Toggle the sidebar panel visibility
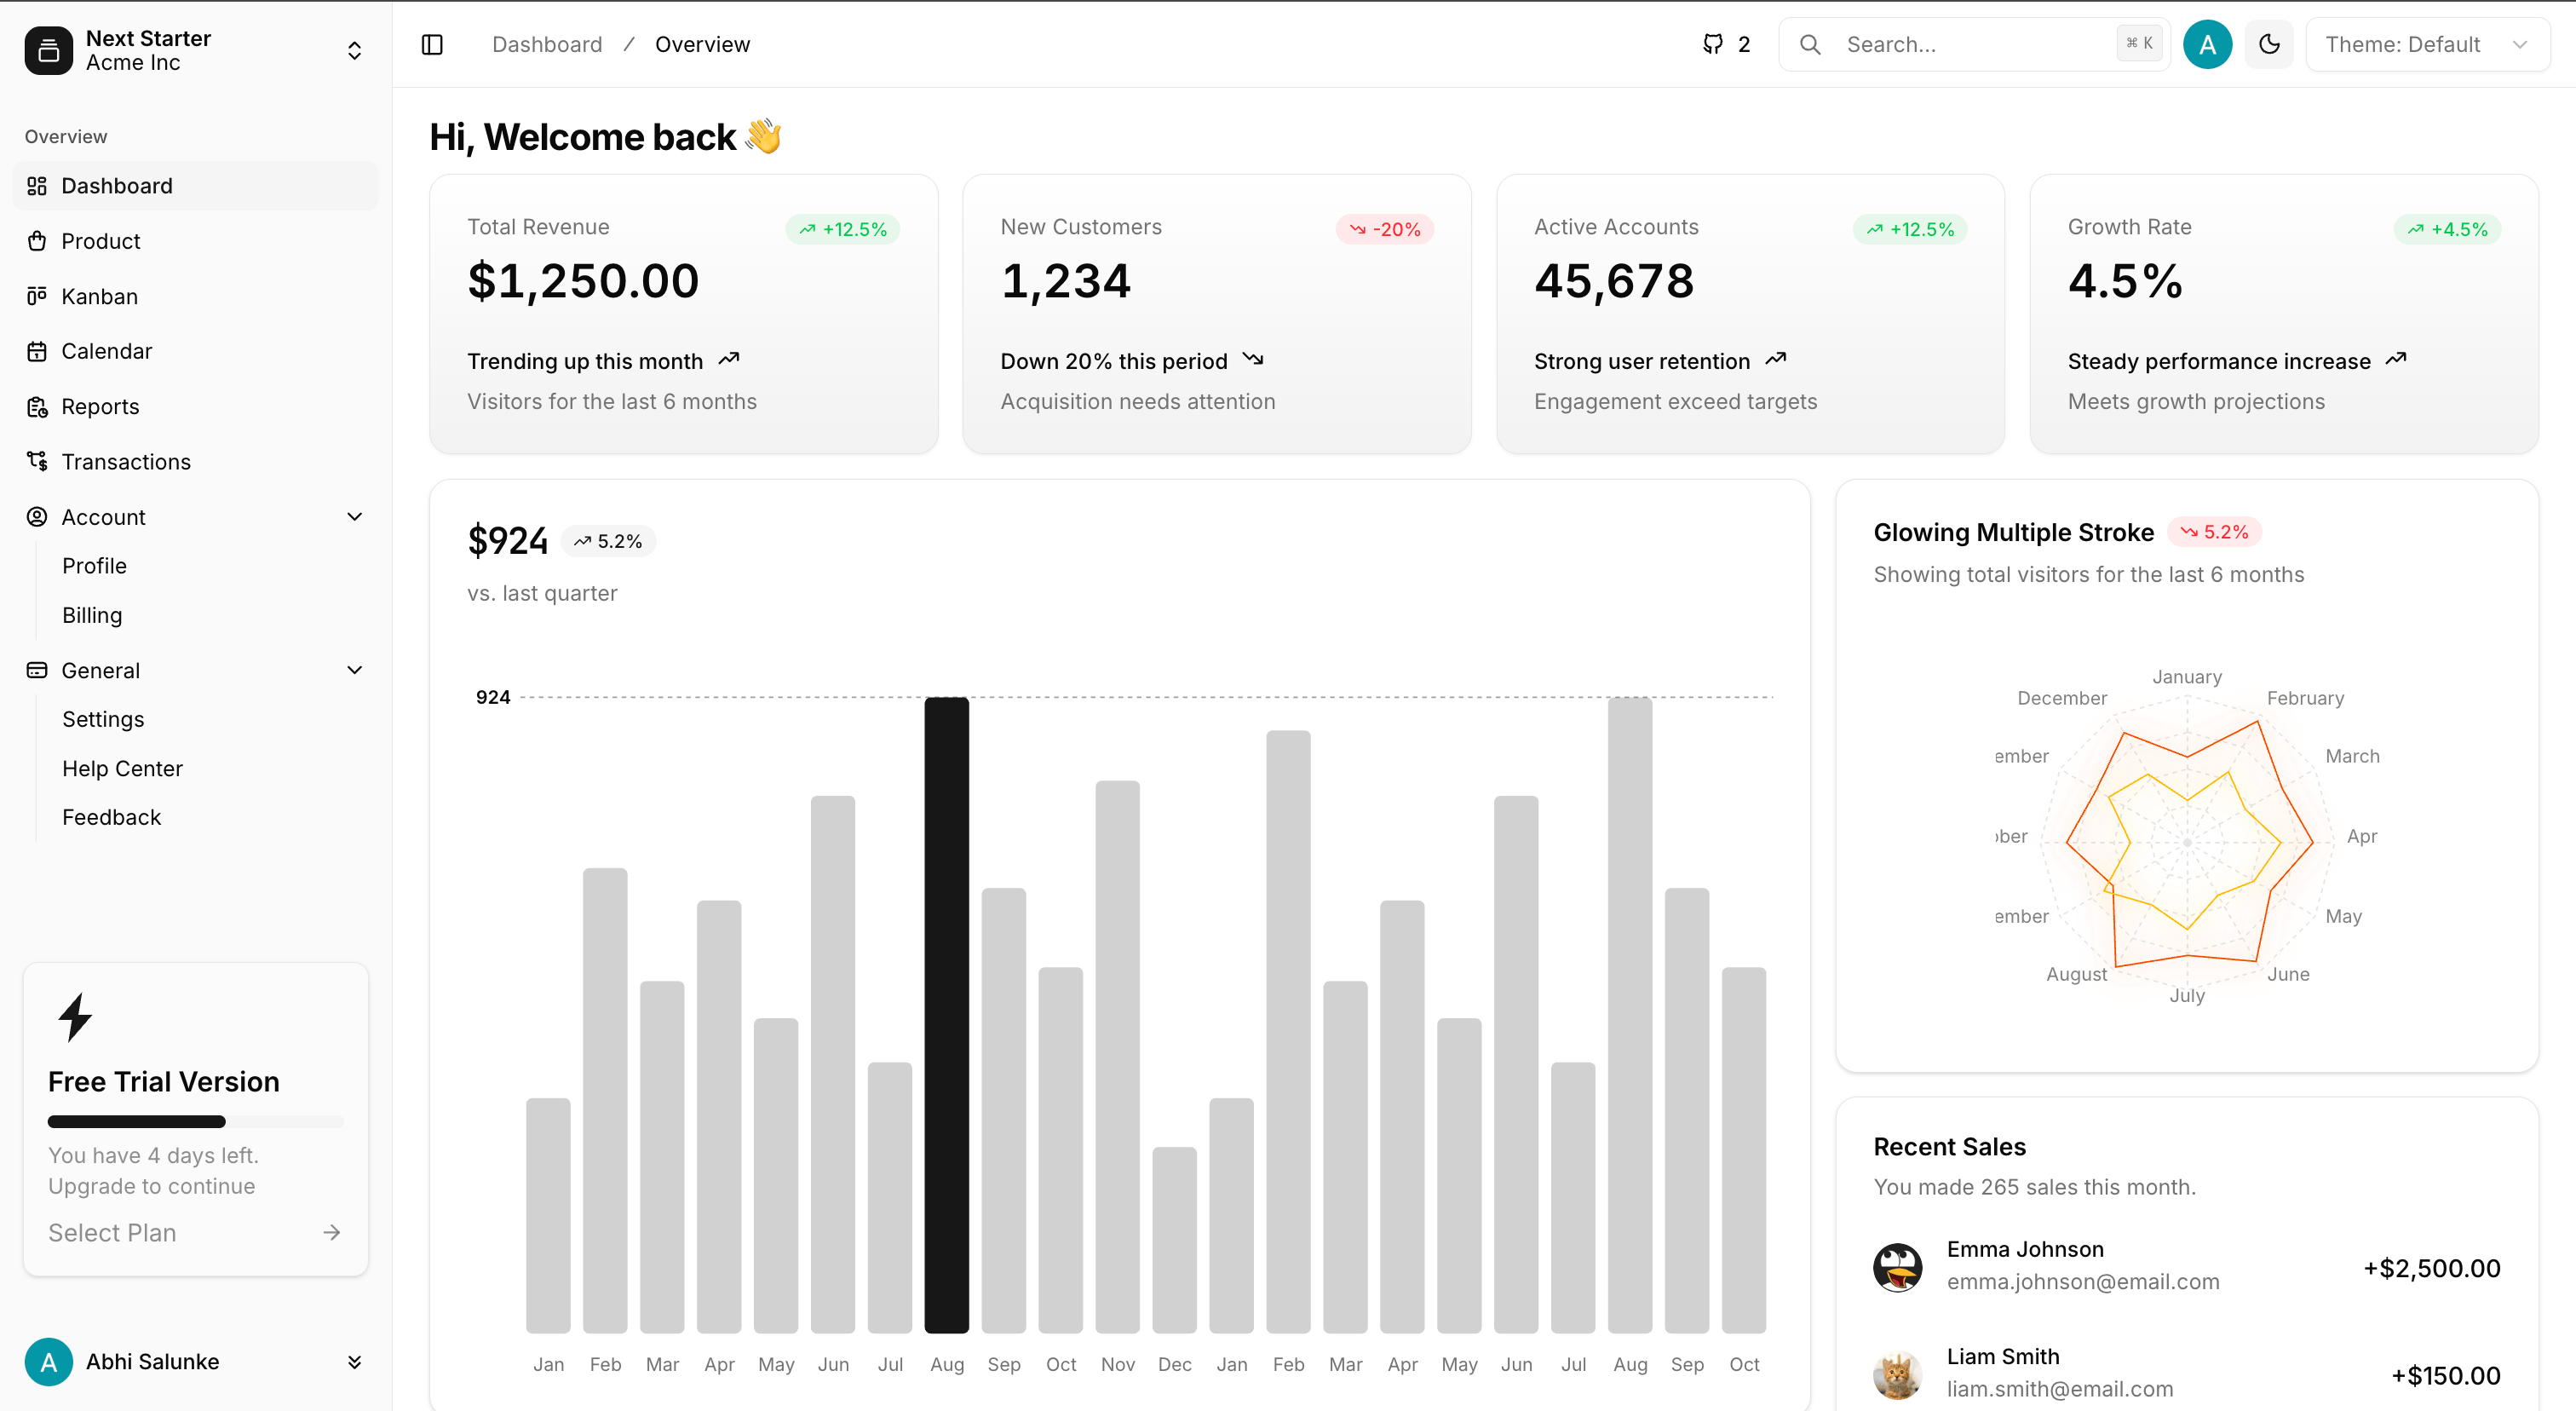Viewport: 2576px width, 1411px height. click(432, 44)
